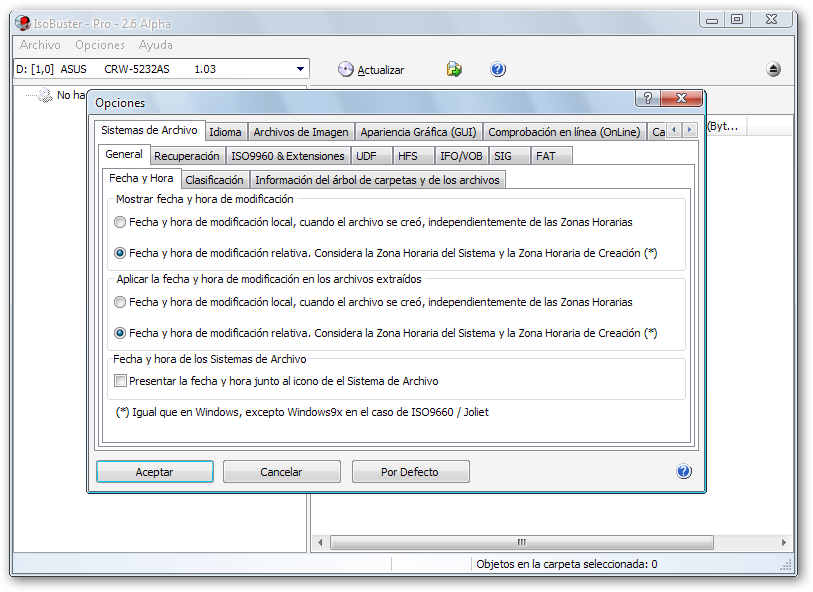813x592 pixels.
Task: Open the Opciones menu
Action: [100, 45]
